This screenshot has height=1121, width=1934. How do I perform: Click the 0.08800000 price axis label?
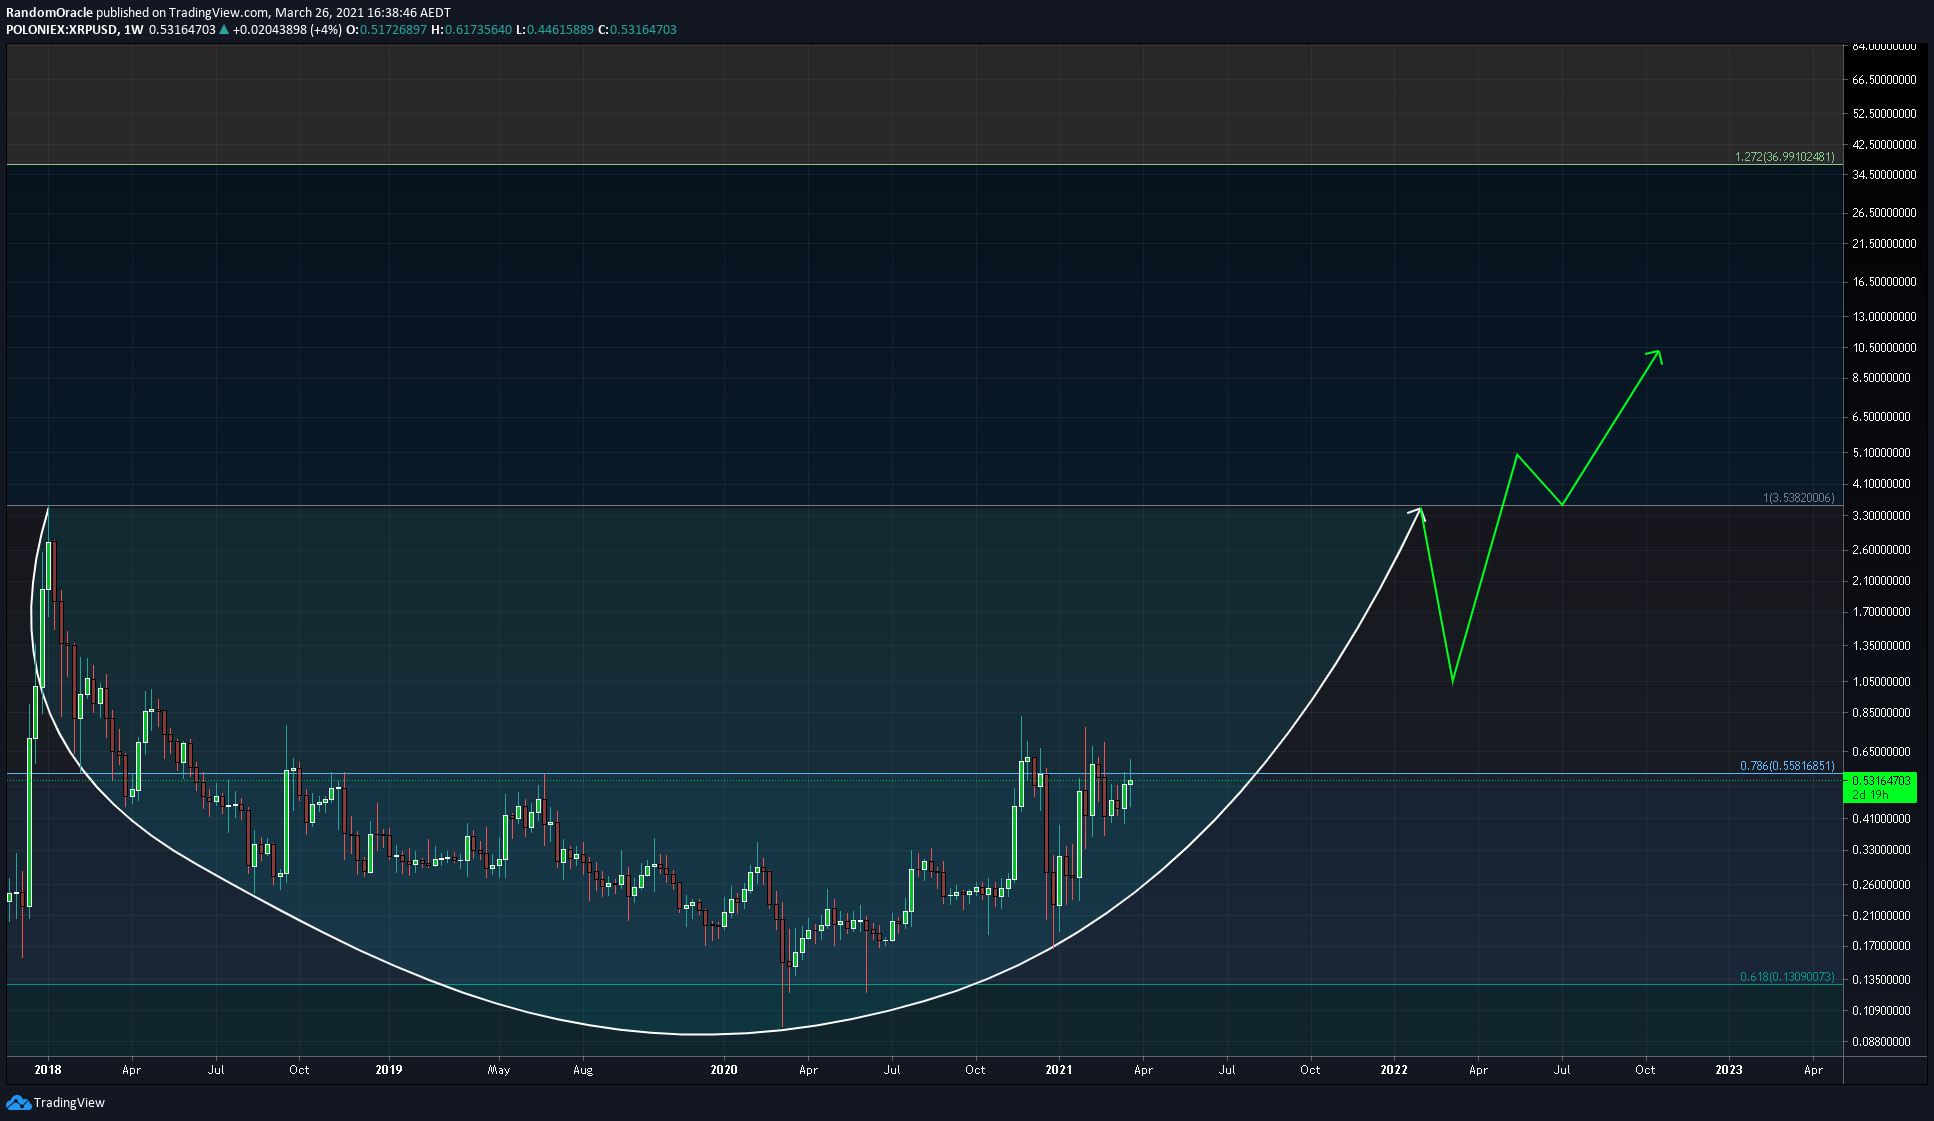pos(1884,1042)
